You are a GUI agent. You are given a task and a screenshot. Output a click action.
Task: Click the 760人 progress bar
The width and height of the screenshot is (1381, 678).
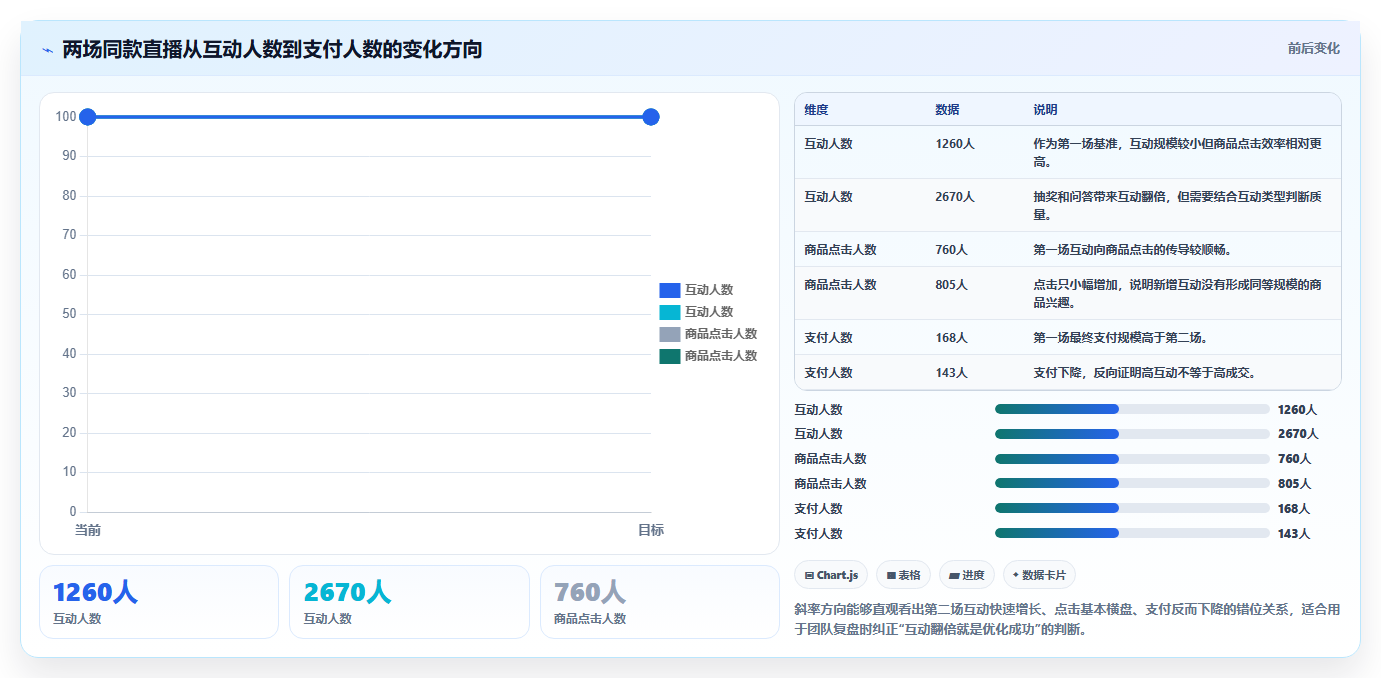[1132, 459]
